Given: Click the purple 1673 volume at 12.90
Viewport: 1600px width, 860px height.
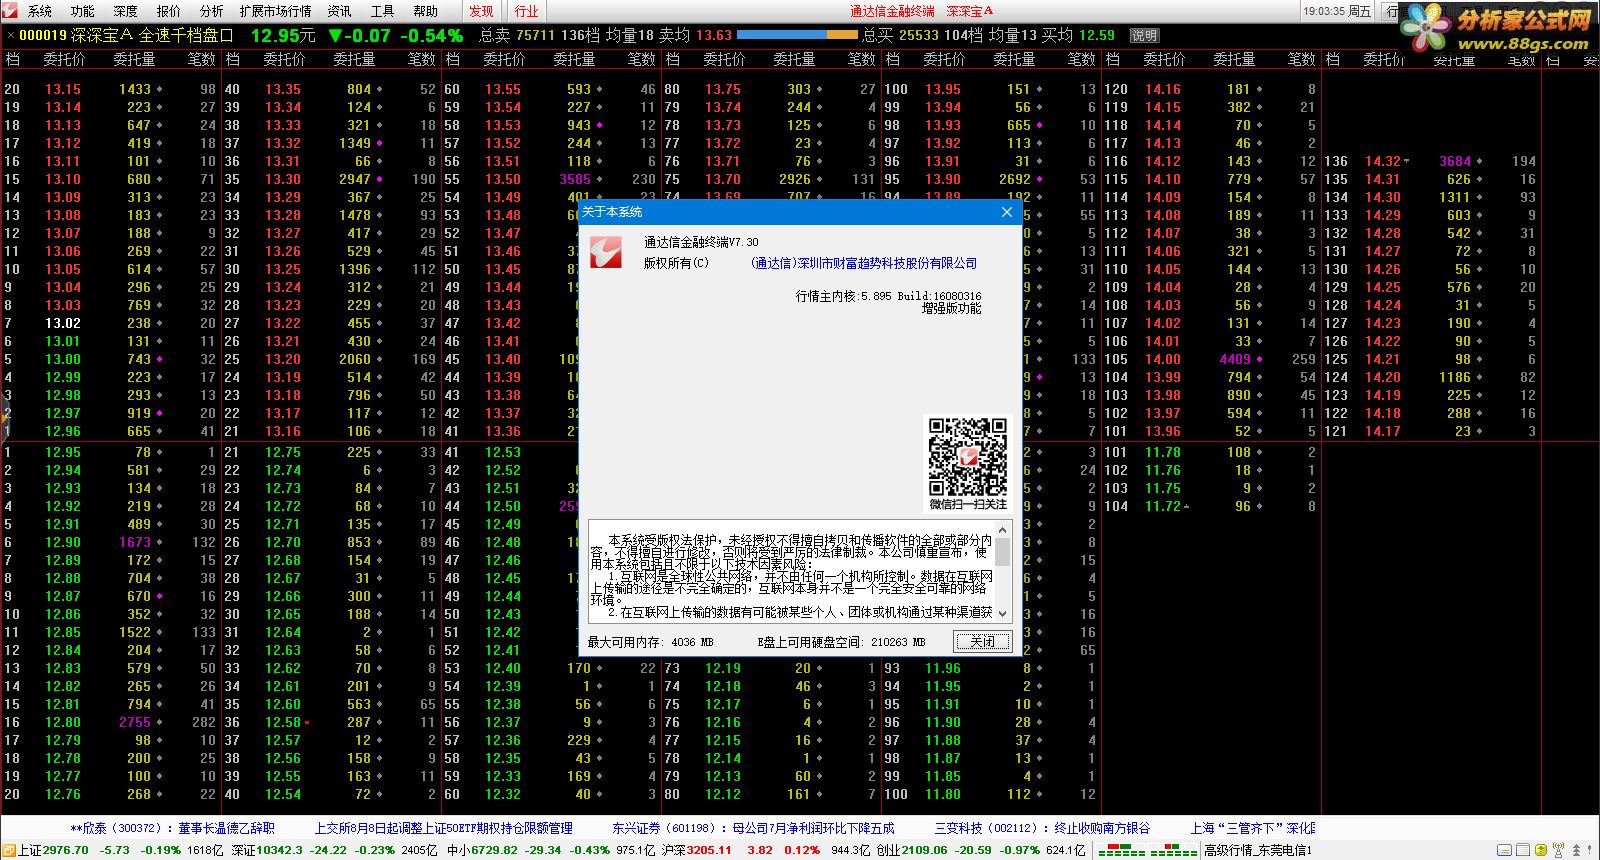Looking at the screenshot, I should point(134,542).
